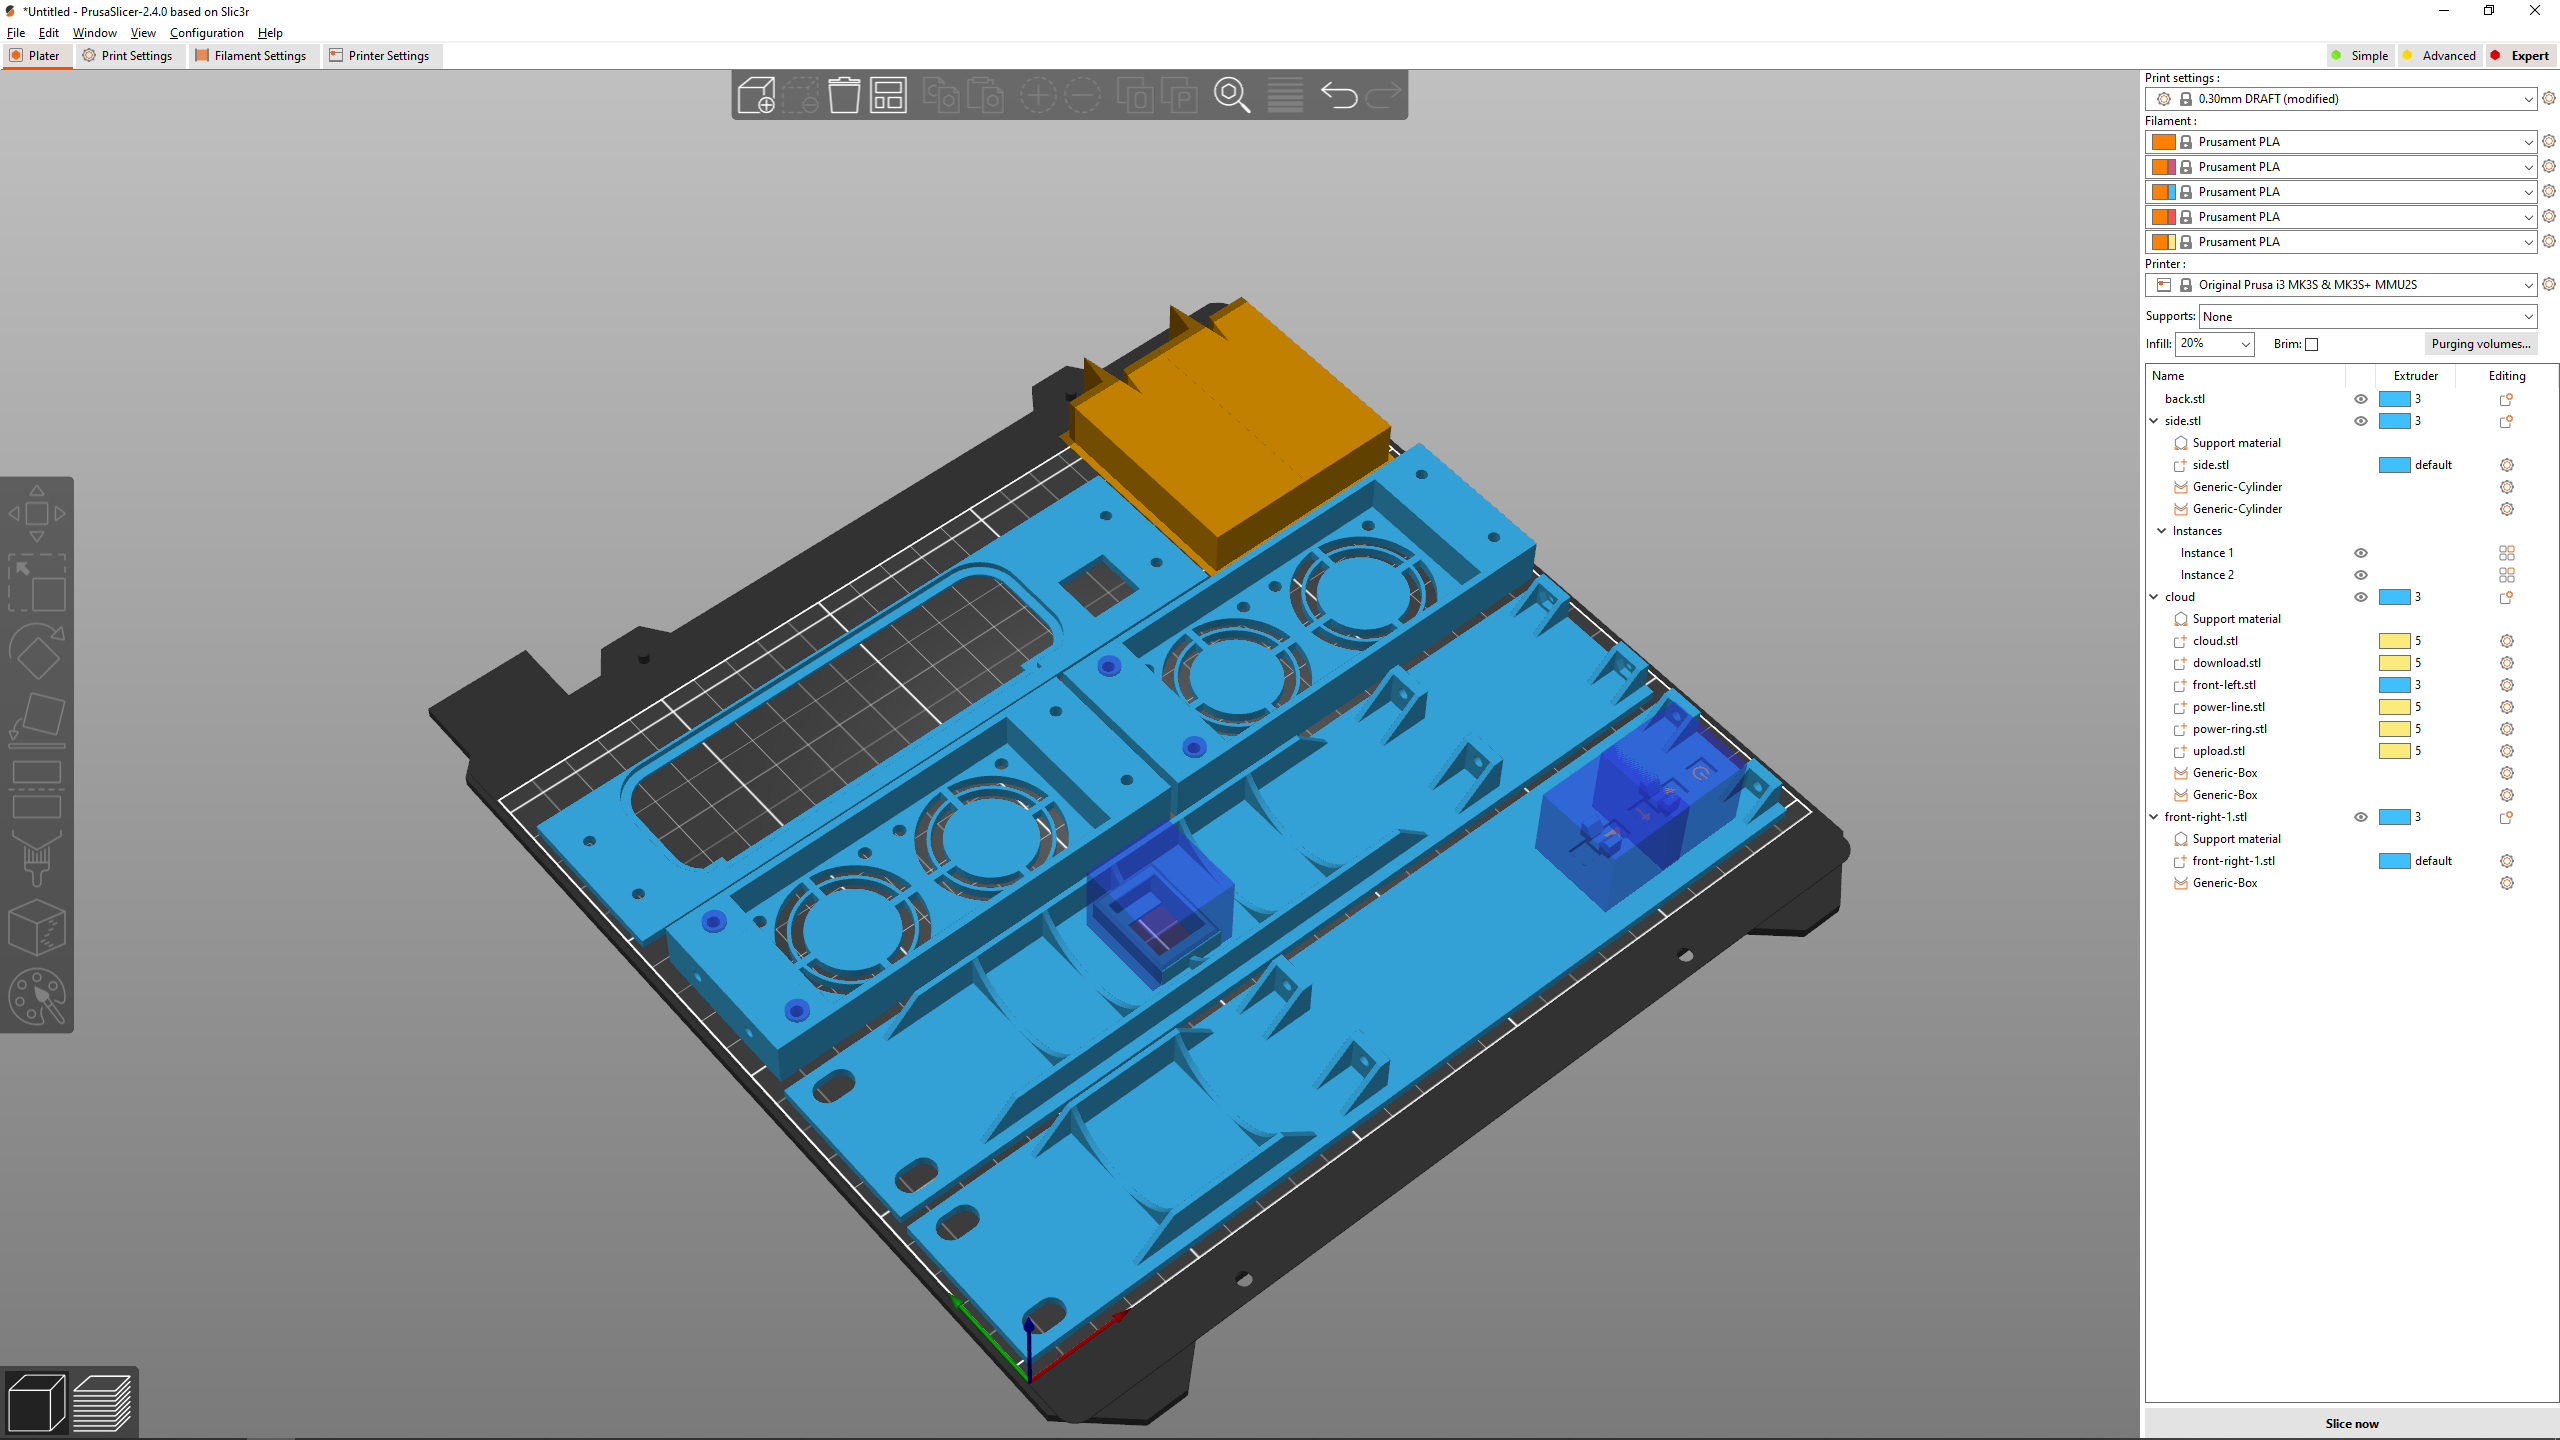The width and height of the screenshot is (2560, 1440).
Task: Open the Printer selection dropdown
Action: tap(2340, 285)
